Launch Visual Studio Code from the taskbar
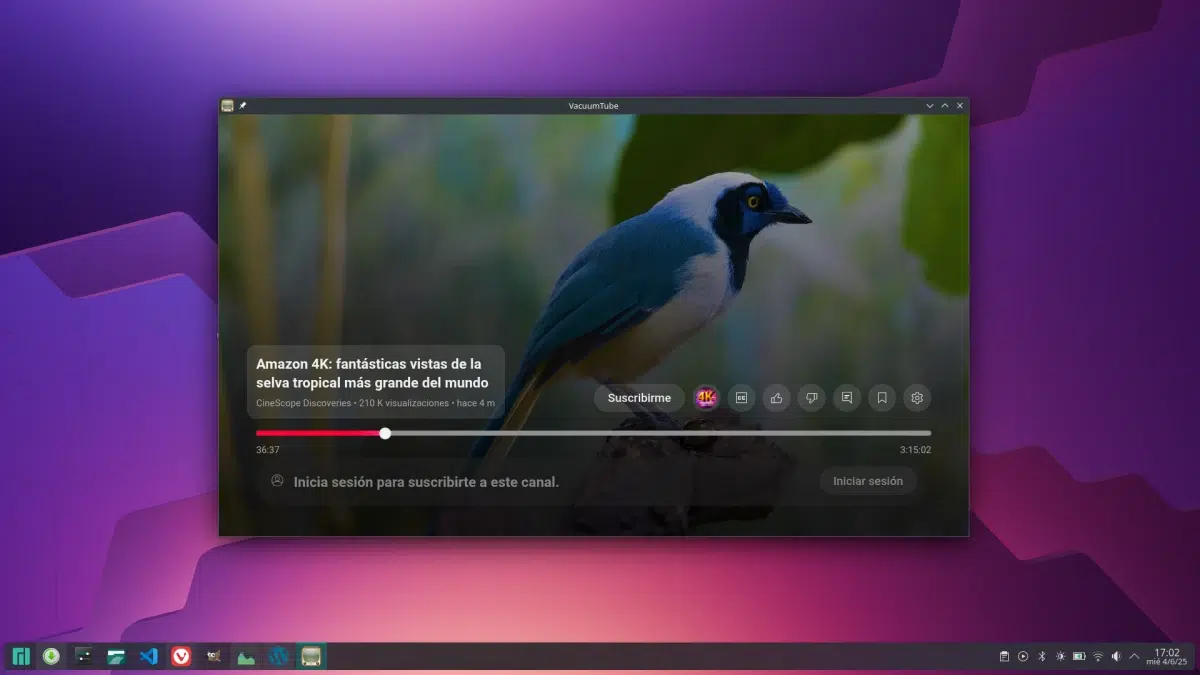 (x=149, y=656)
